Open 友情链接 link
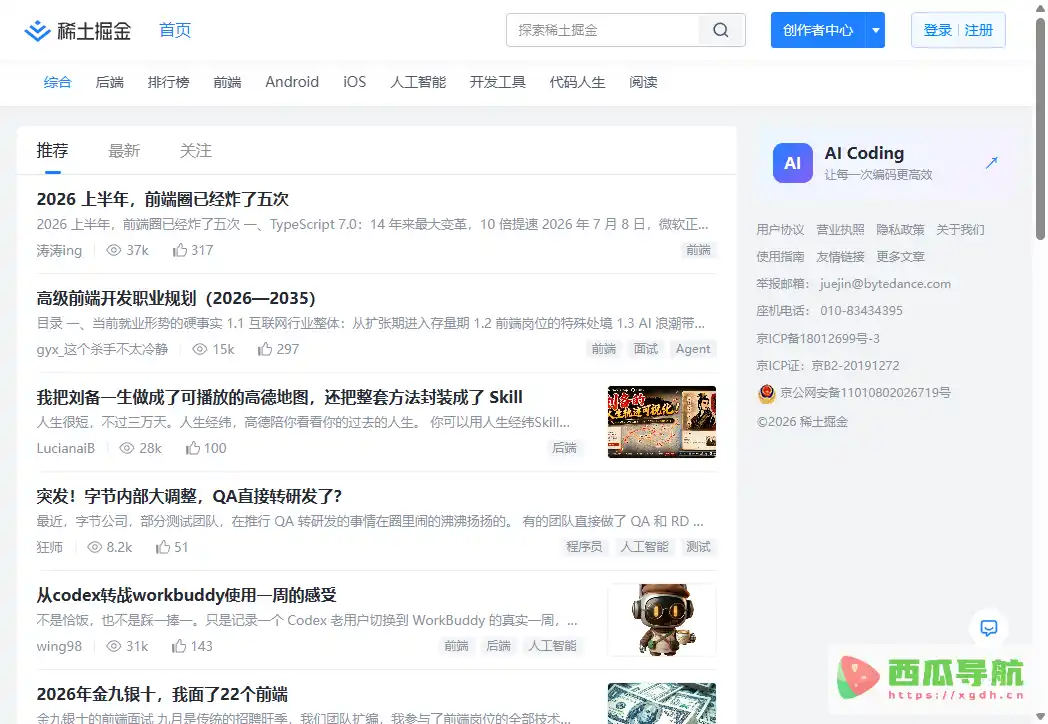The height and width of the screenshot is (724, 1048). point(840,257)
